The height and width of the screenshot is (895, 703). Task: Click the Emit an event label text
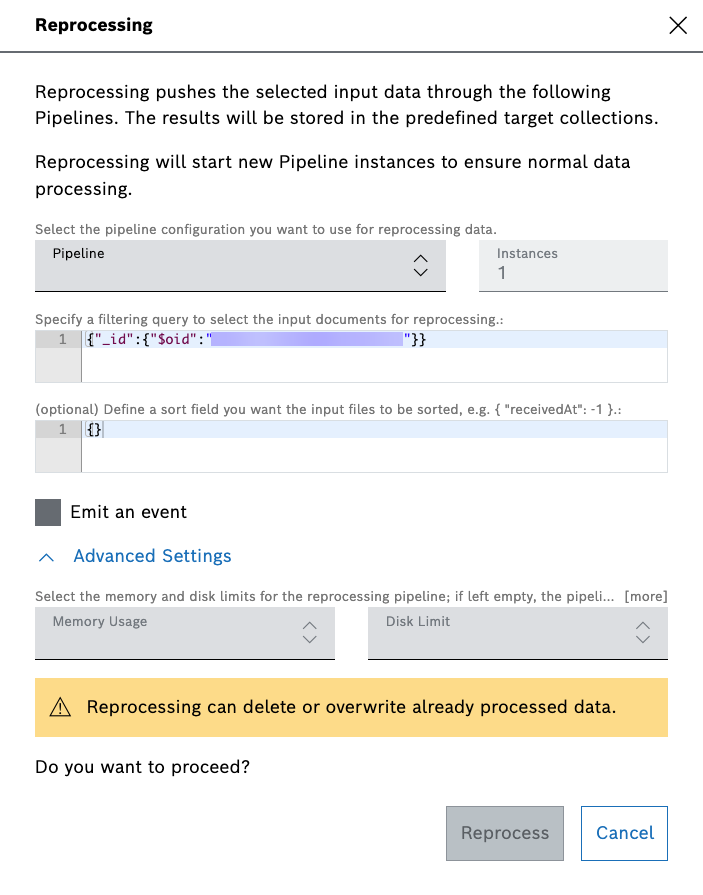[x=128, y=512]
